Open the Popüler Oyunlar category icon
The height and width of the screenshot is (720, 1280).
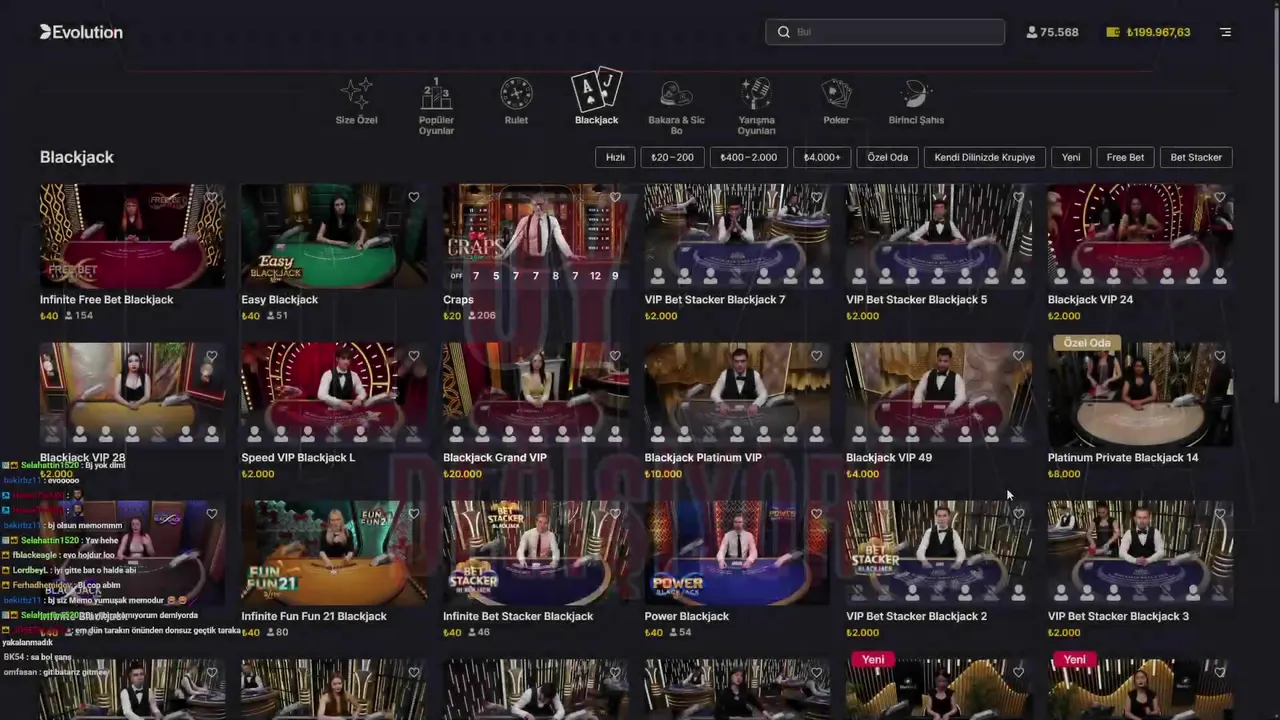(x=436, y=94)
